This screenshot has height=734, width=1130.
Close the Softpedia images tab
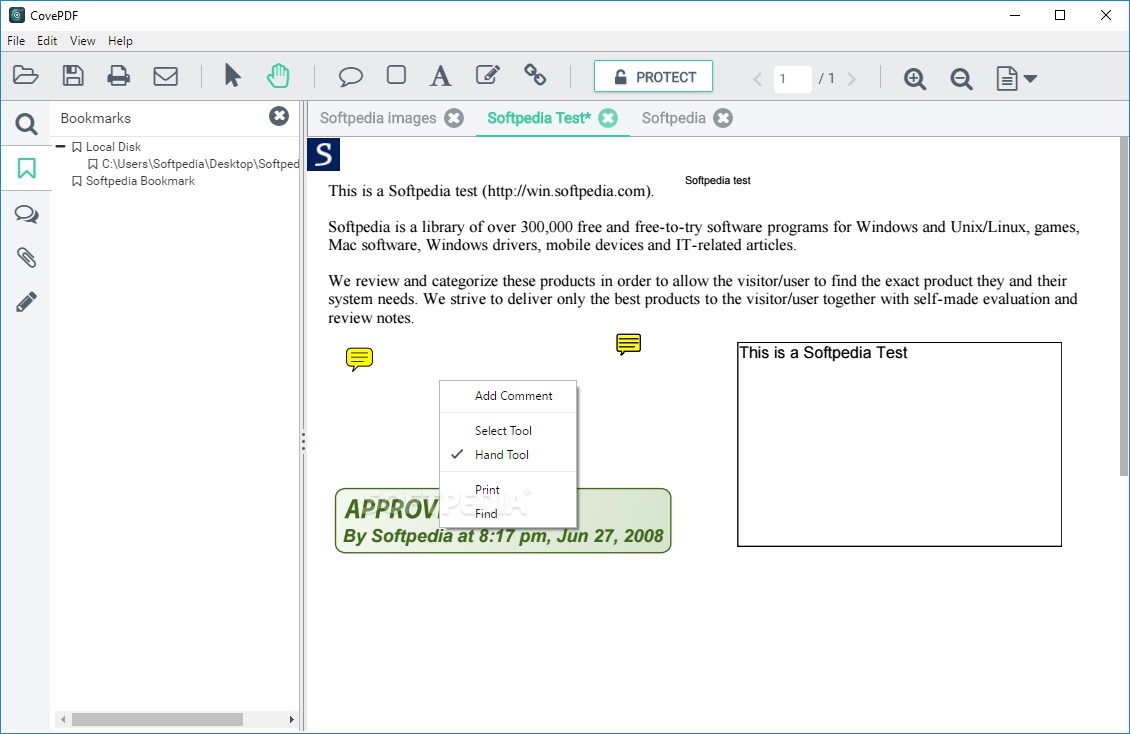(x=454, y=118)
